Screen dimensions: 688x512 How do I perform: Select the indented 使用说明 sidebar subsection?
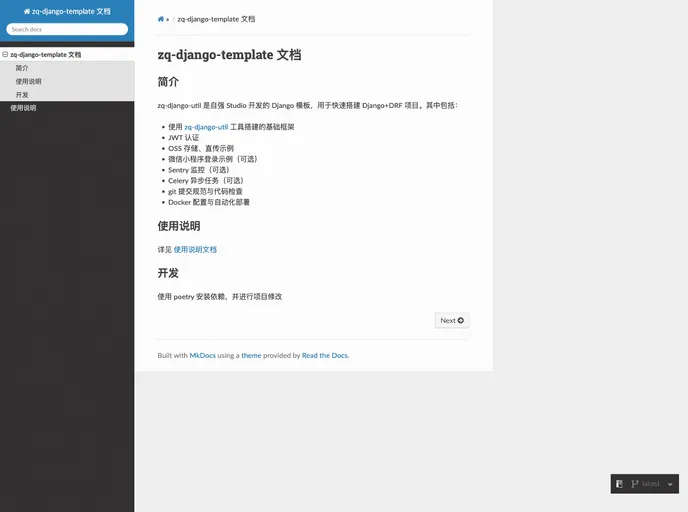(x=29, y=81)
